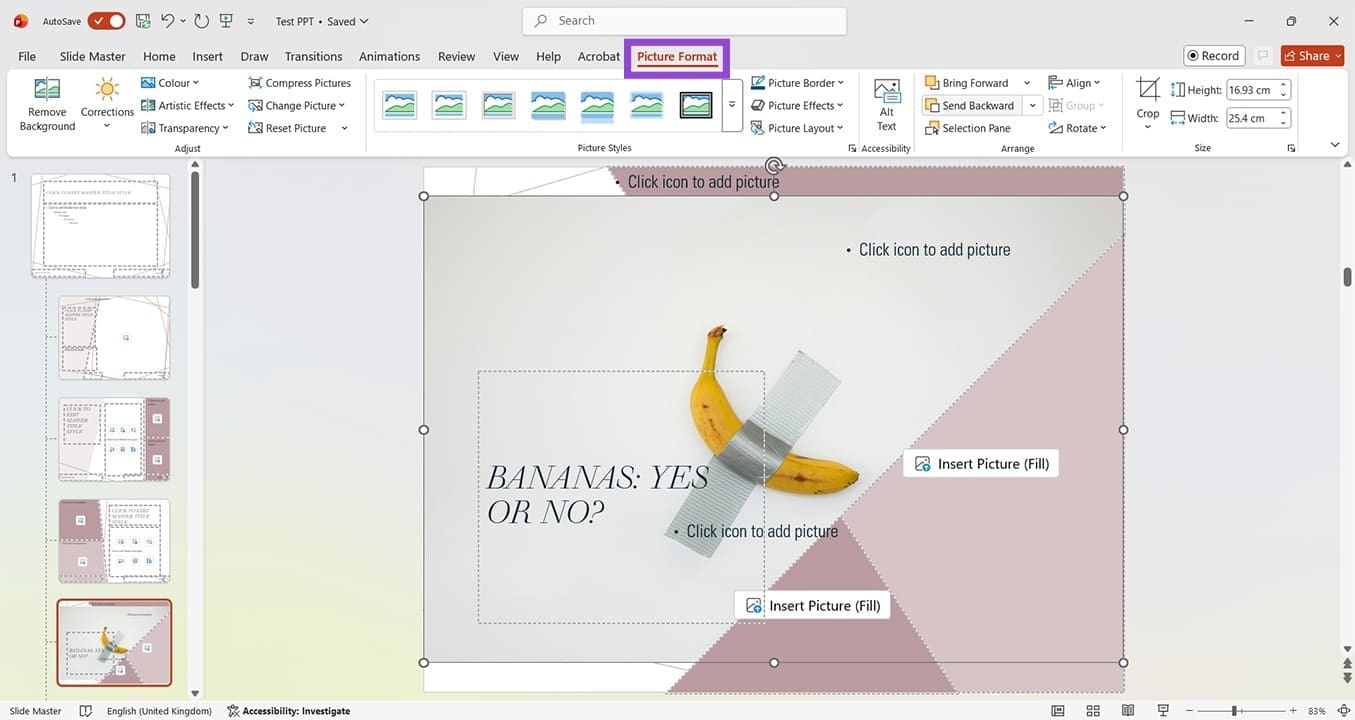Switch to Reading view in status bar
Viewport: 1355px width, 720px height.
pyautogui.click(x=1127, y=711)
